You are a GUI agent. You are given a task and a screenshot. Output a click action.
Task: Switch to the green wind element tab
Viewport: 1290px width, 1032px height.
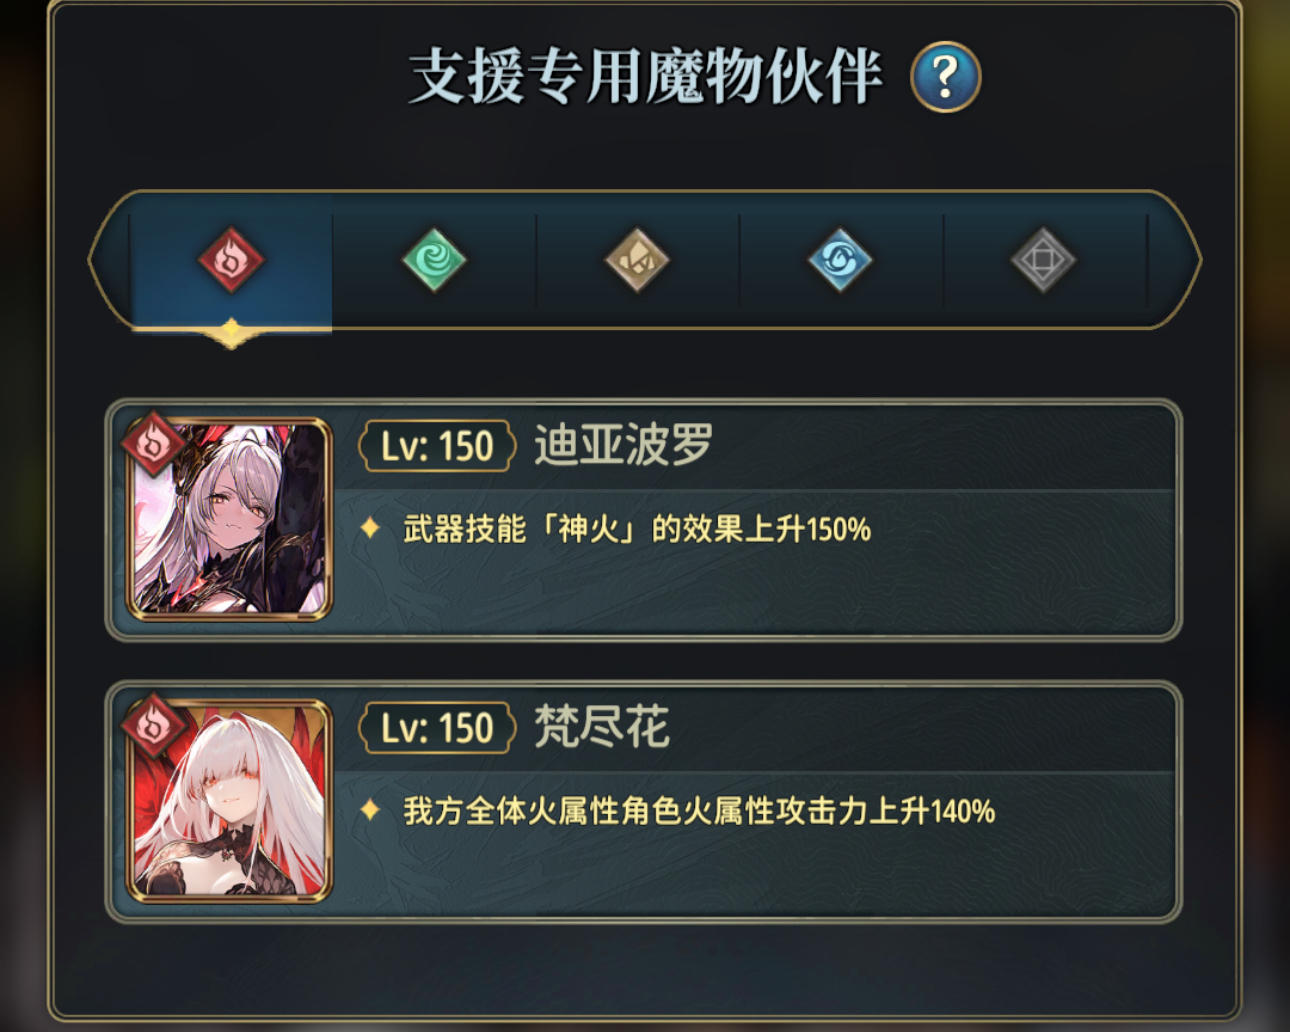point(434,260)
